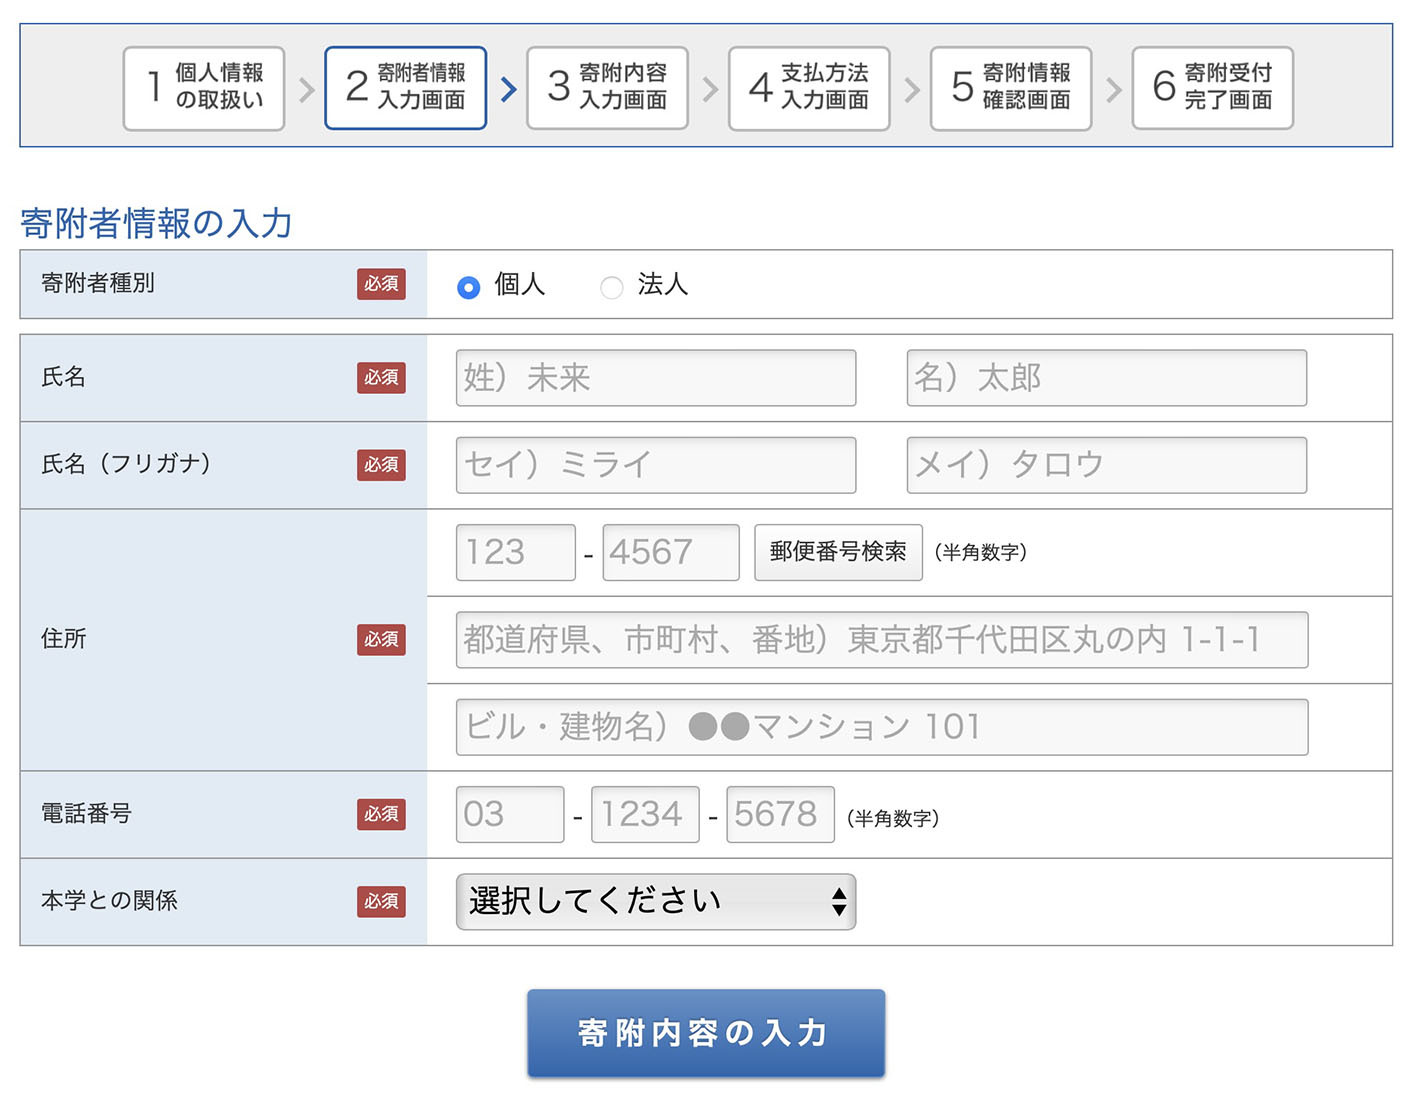
Task: Click the phone area code field 03
Action: [x=510, y=814]
